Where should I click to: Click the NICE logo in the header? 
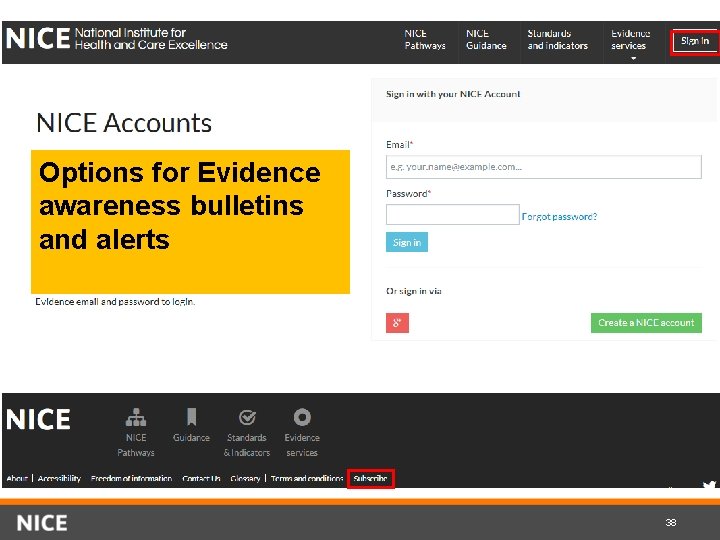[x=116, y=39]
